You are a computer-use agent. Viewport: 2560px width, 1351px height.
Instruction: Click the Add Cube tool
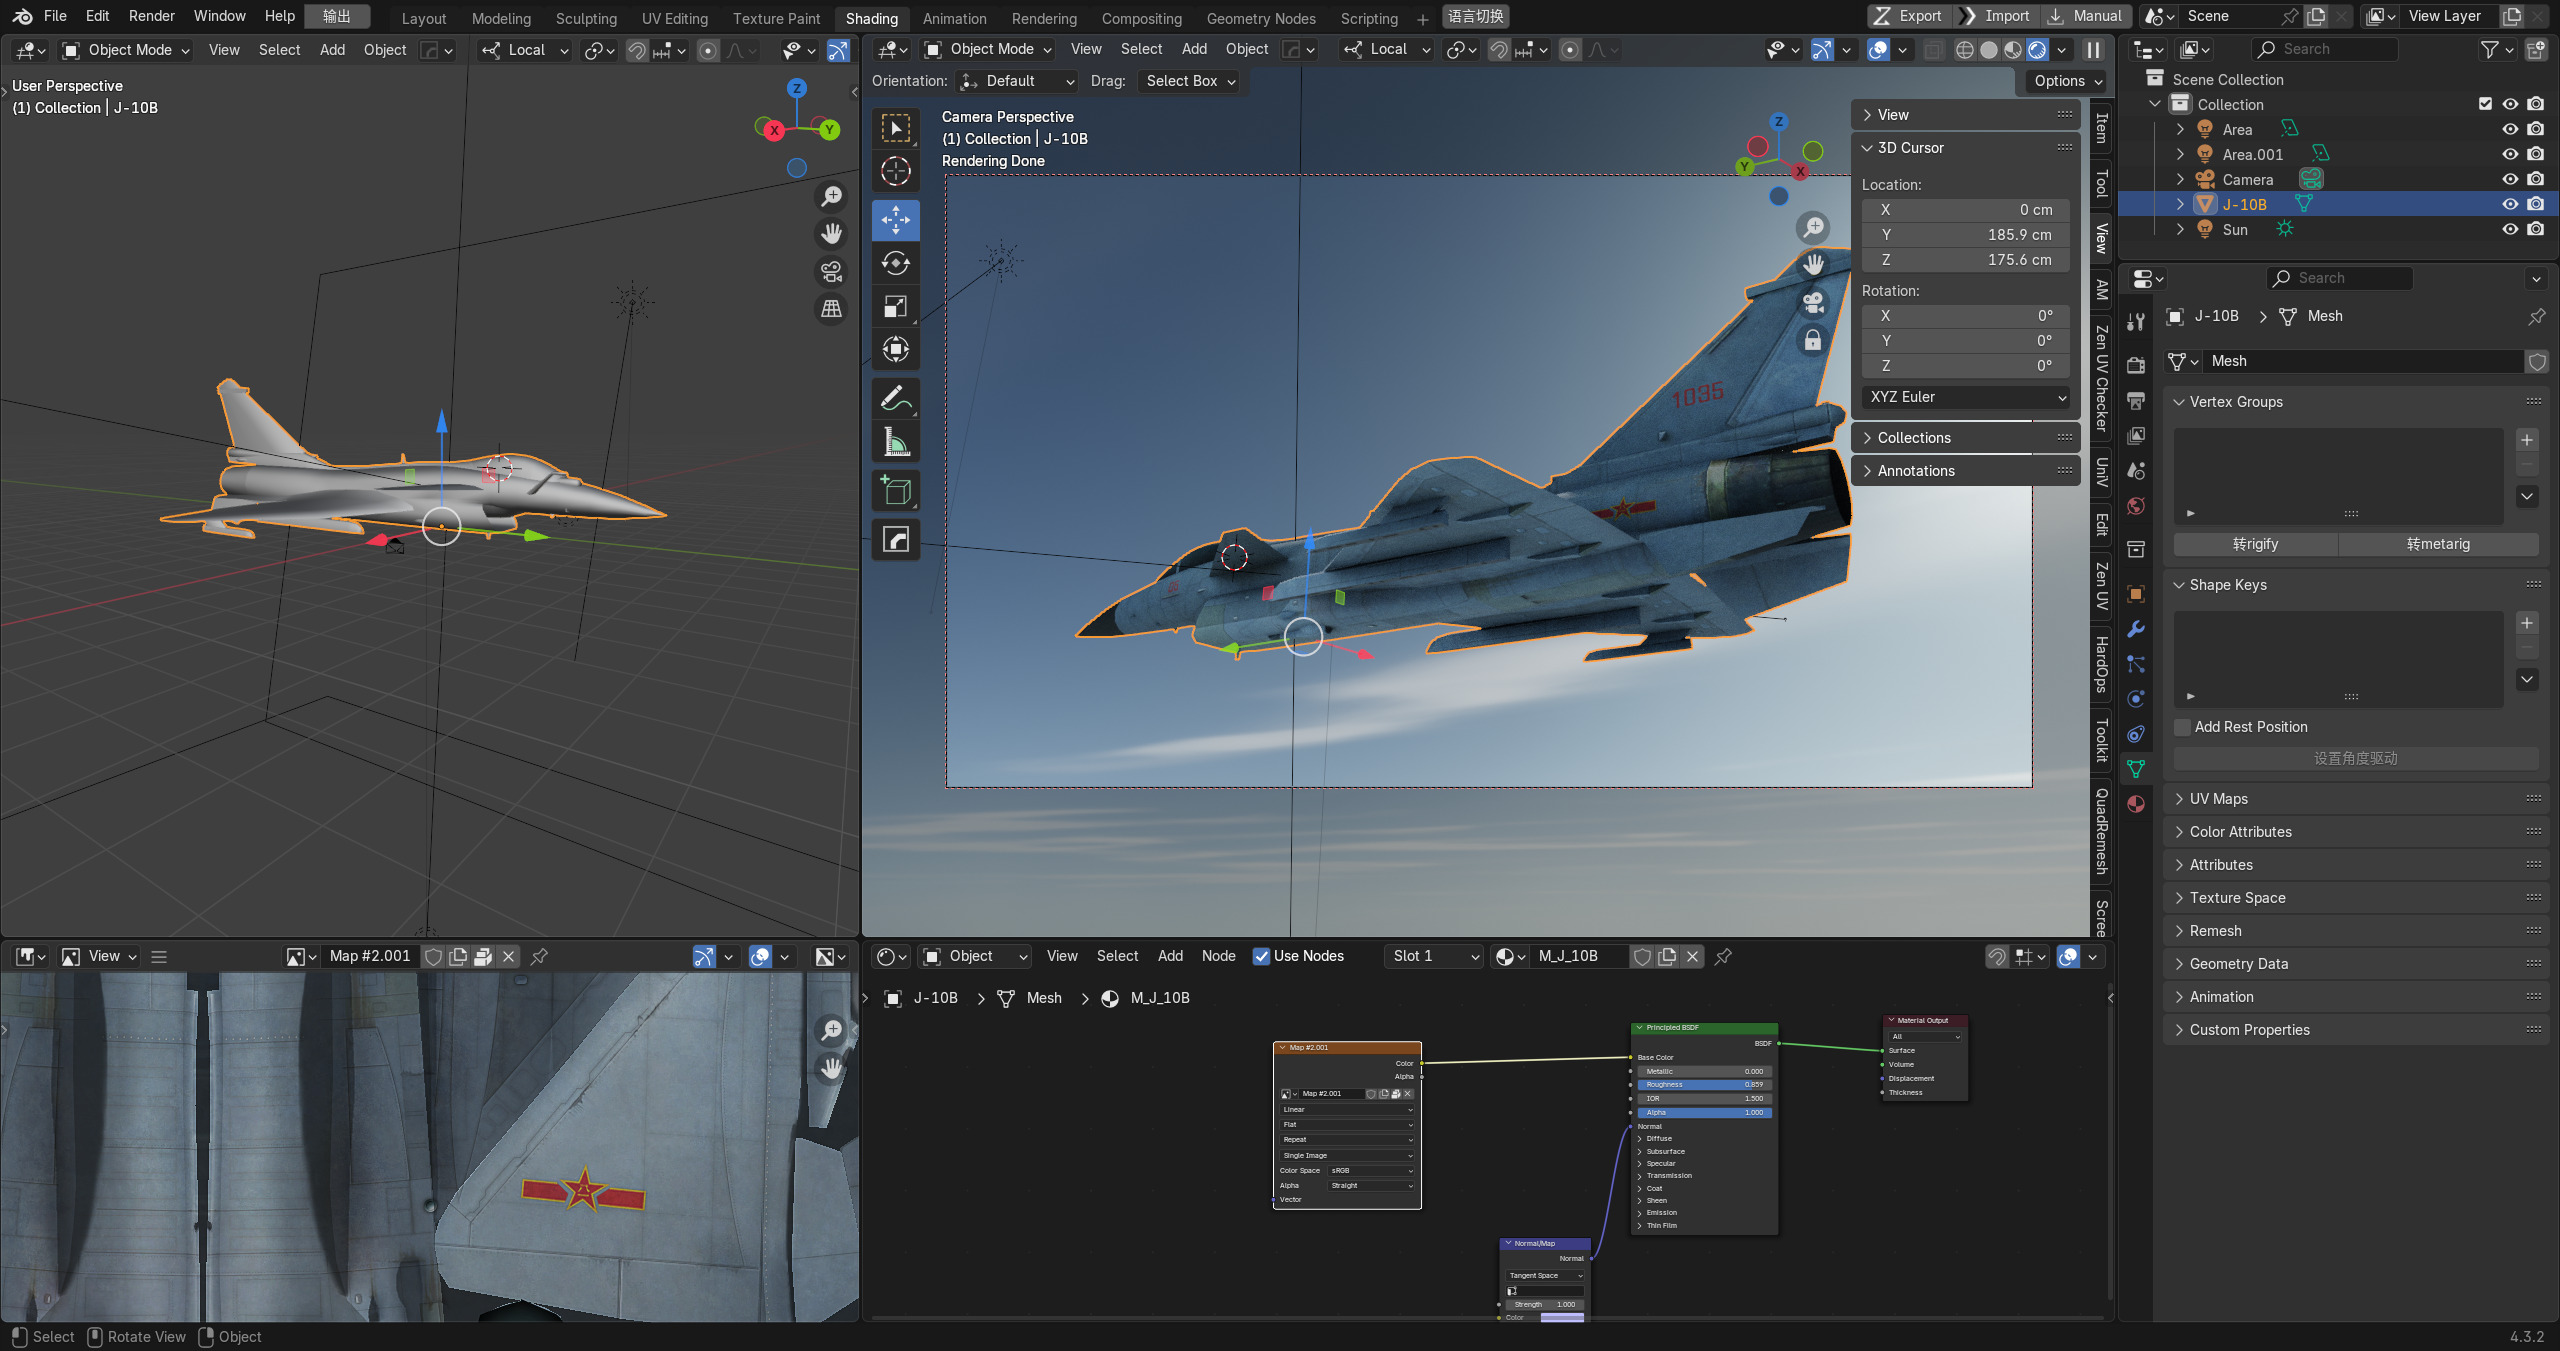point(895,491)
